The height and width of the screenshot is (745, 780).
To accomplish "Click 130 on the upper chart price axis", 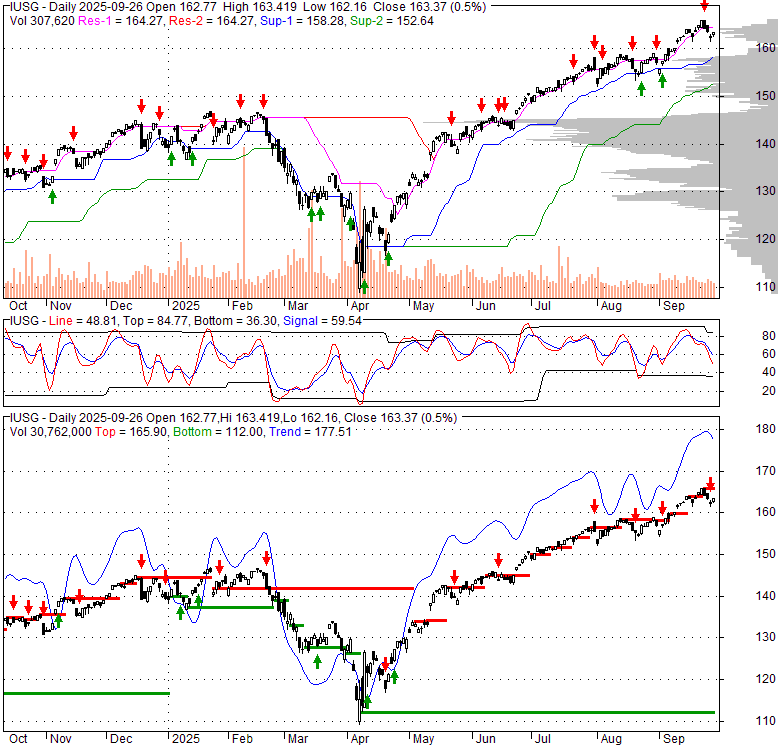I will click(765, 191).
